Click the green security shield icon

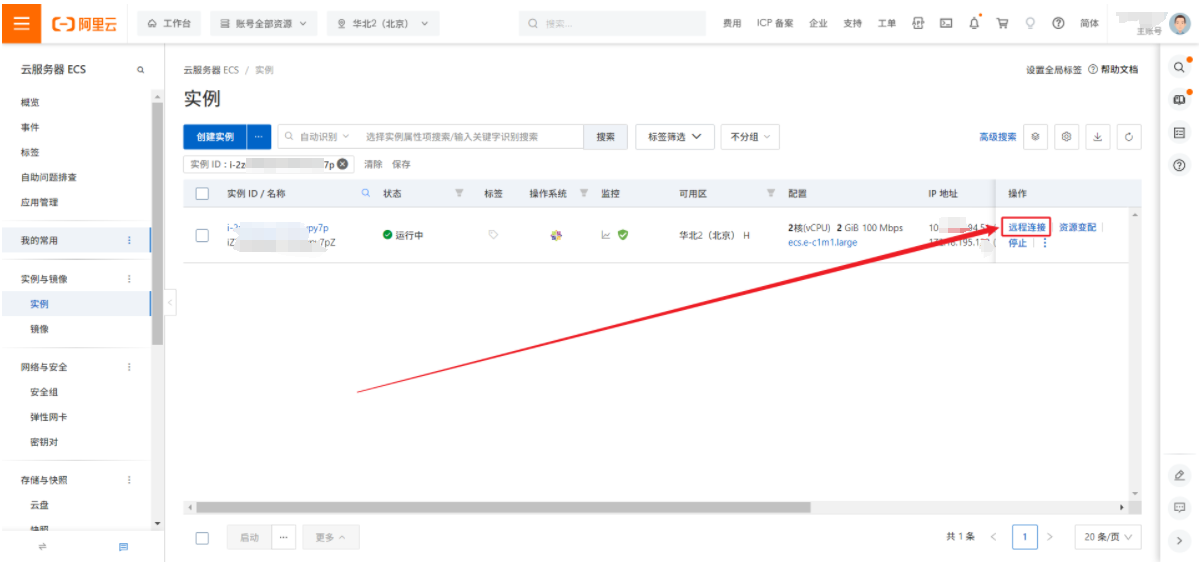coord(623,235)
